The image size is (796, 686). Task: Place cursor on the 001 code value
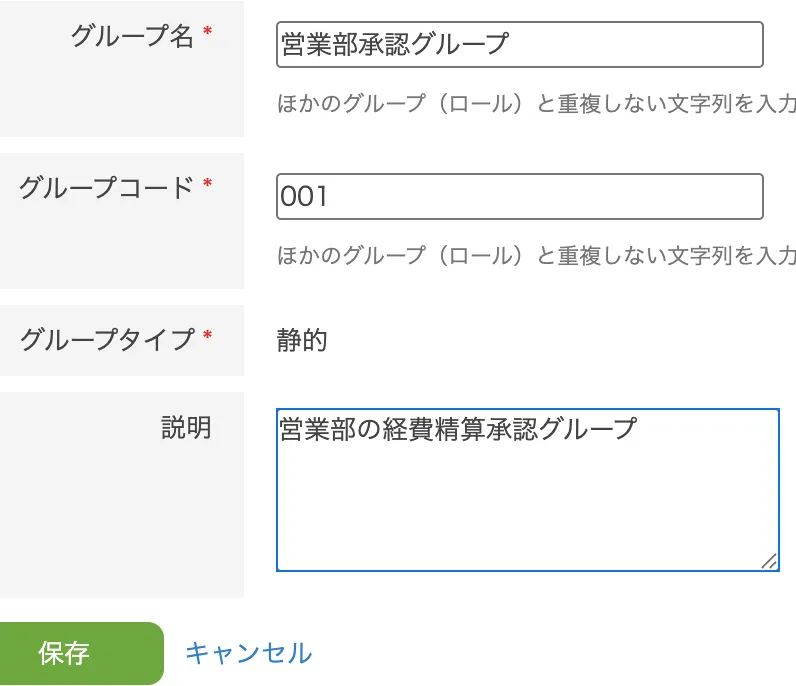304,196
